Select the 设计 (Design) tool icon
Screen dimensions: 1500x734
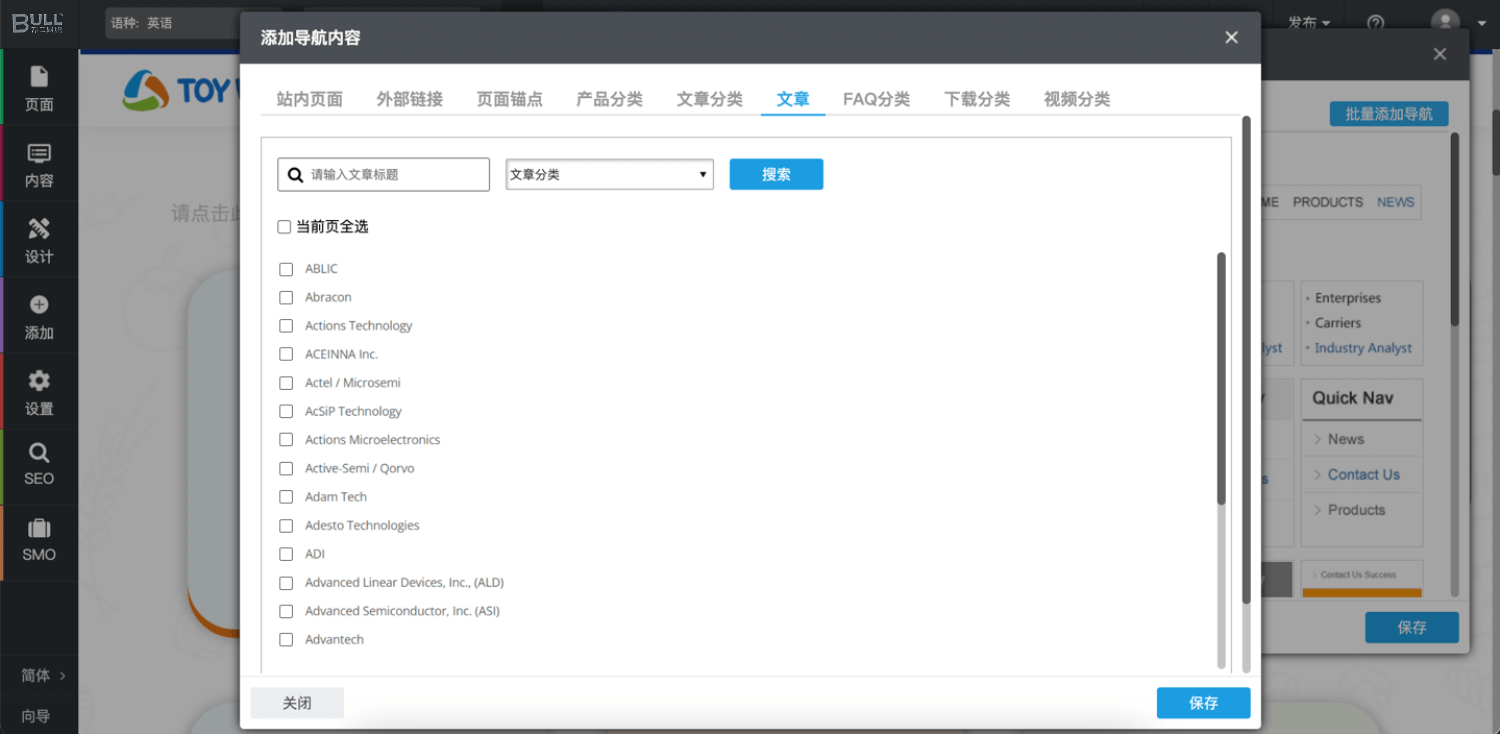39,230
